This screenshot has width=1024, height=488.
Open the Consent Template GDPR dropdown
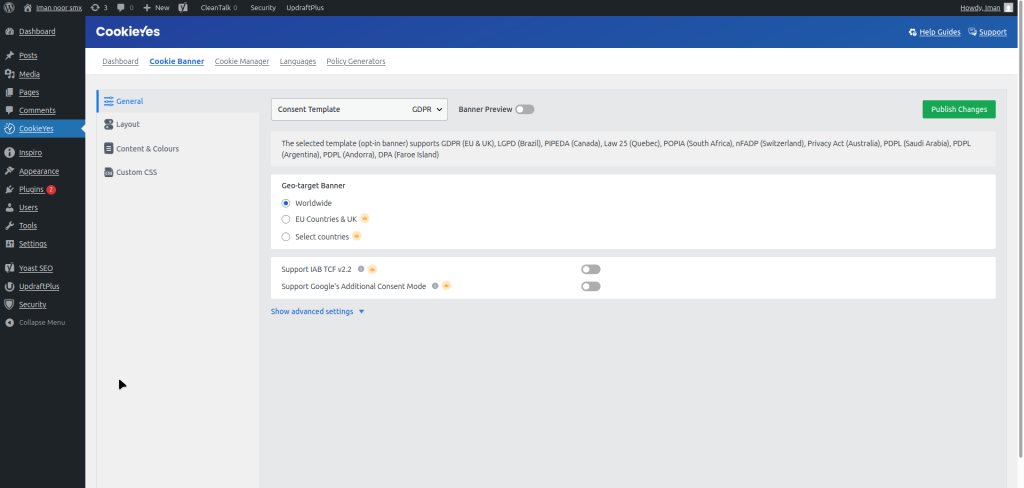coord(359,109)
